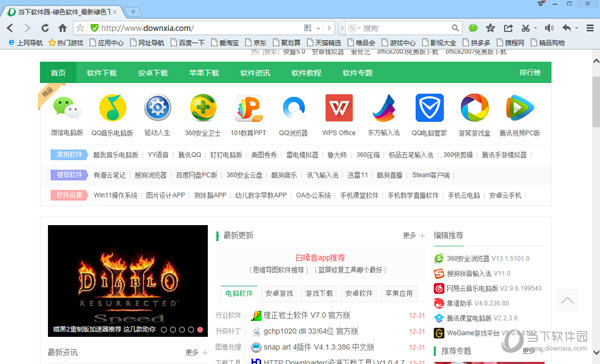This screenshot has width=600, height=364.
Task: Select the last red carousel dot
Action: [200, 330]
